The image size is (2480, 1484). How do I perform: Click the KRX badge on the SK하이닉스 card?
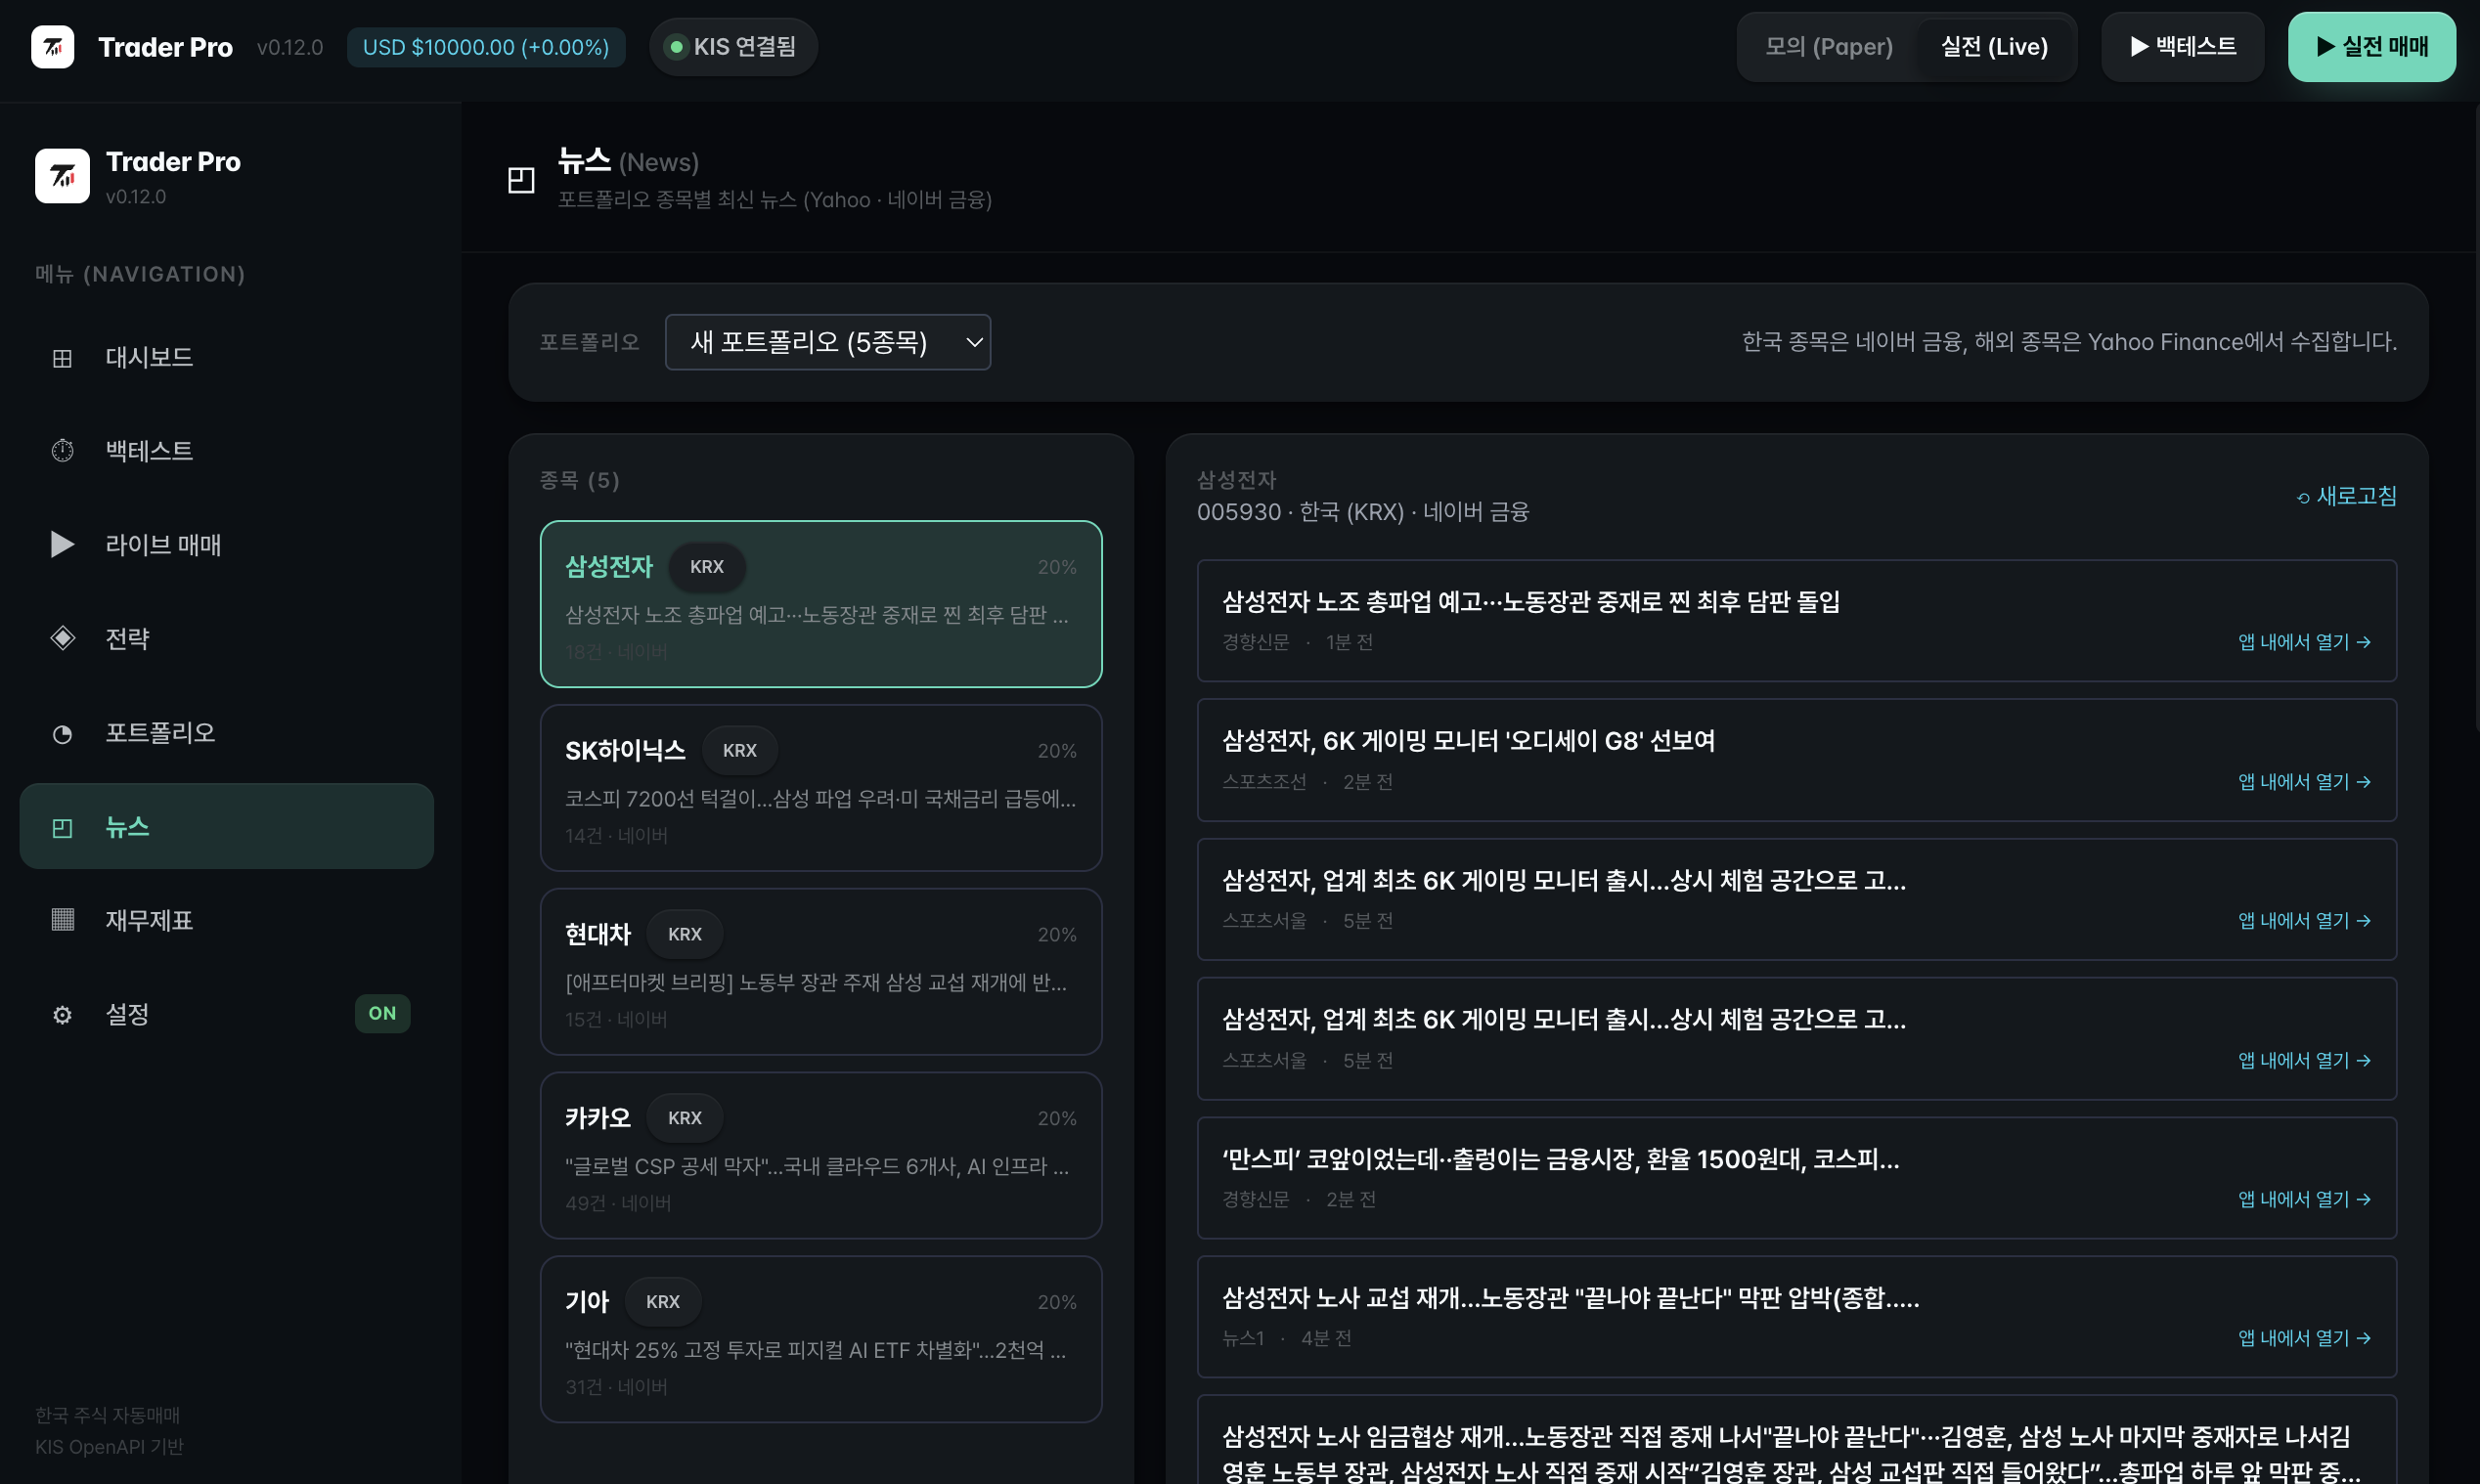click(739, 751)
